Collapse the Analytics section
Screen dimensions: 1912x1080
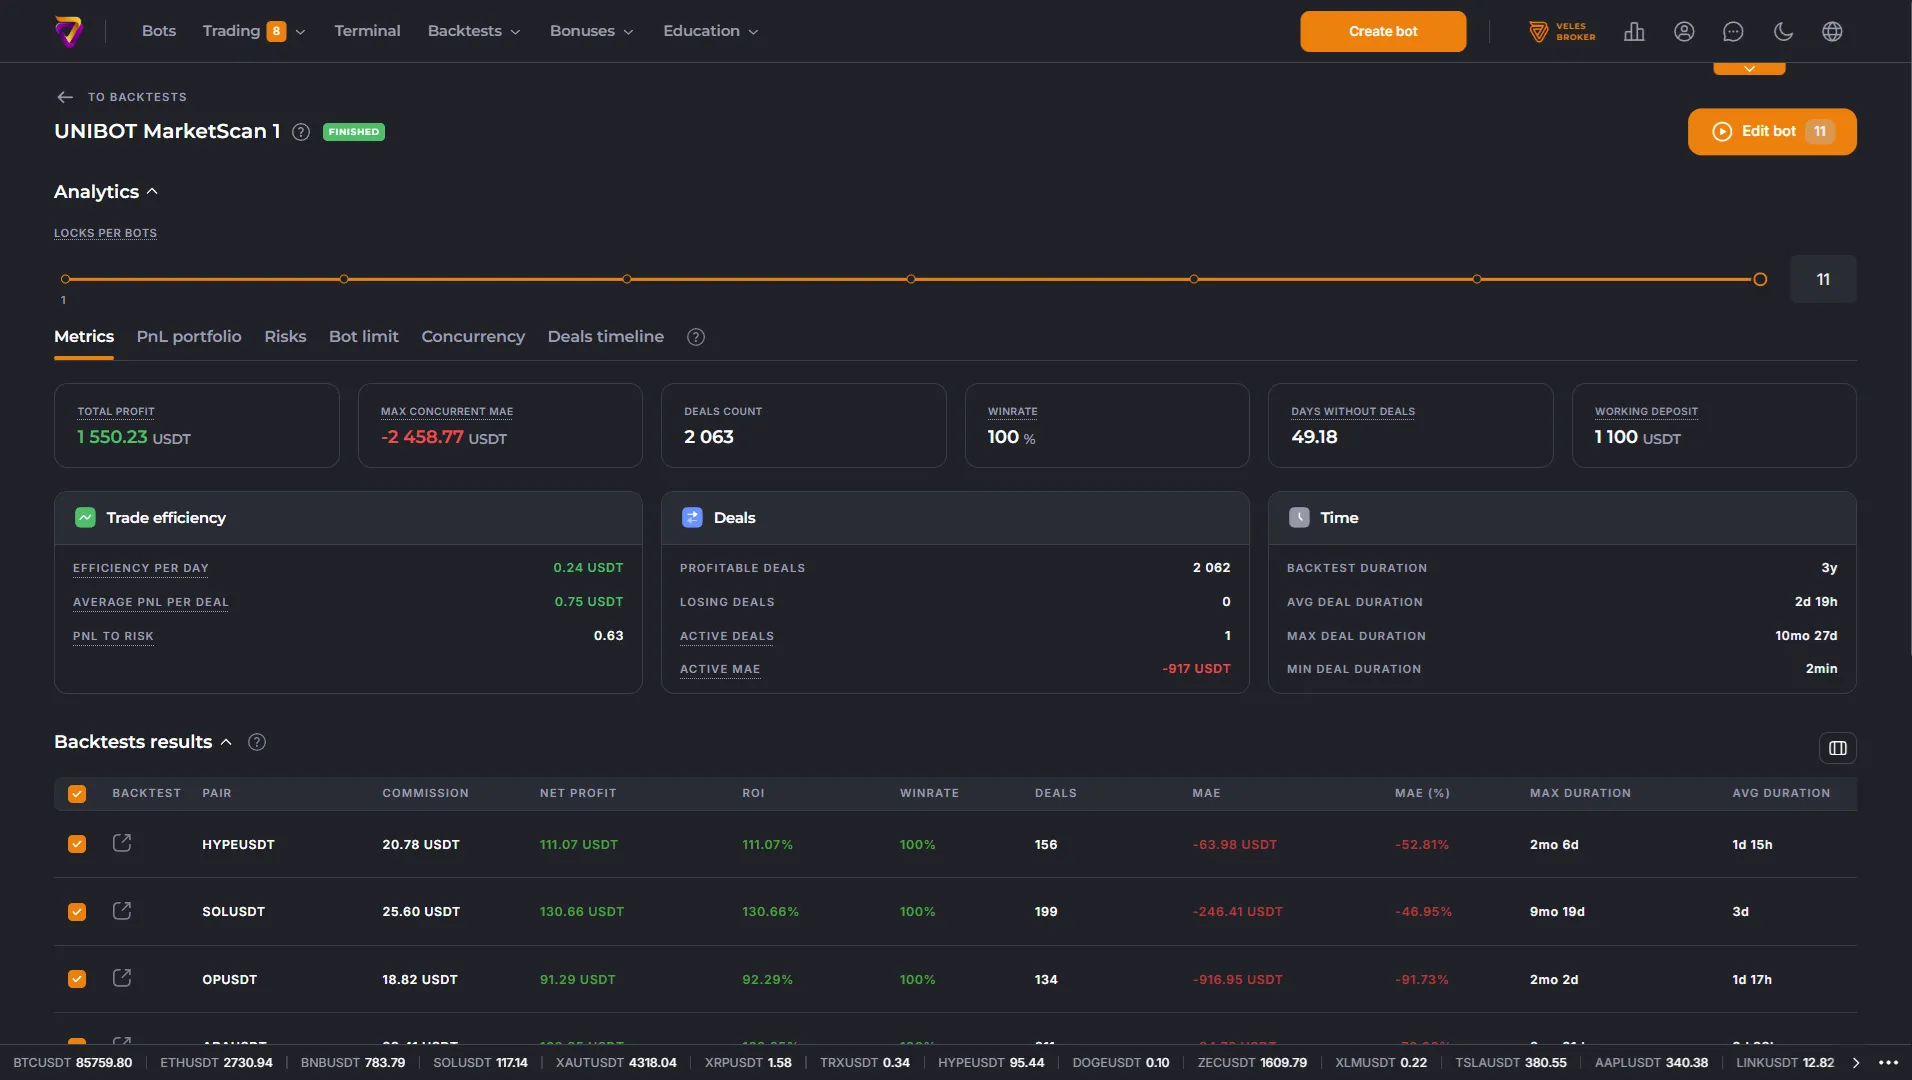tap(106, 192)
